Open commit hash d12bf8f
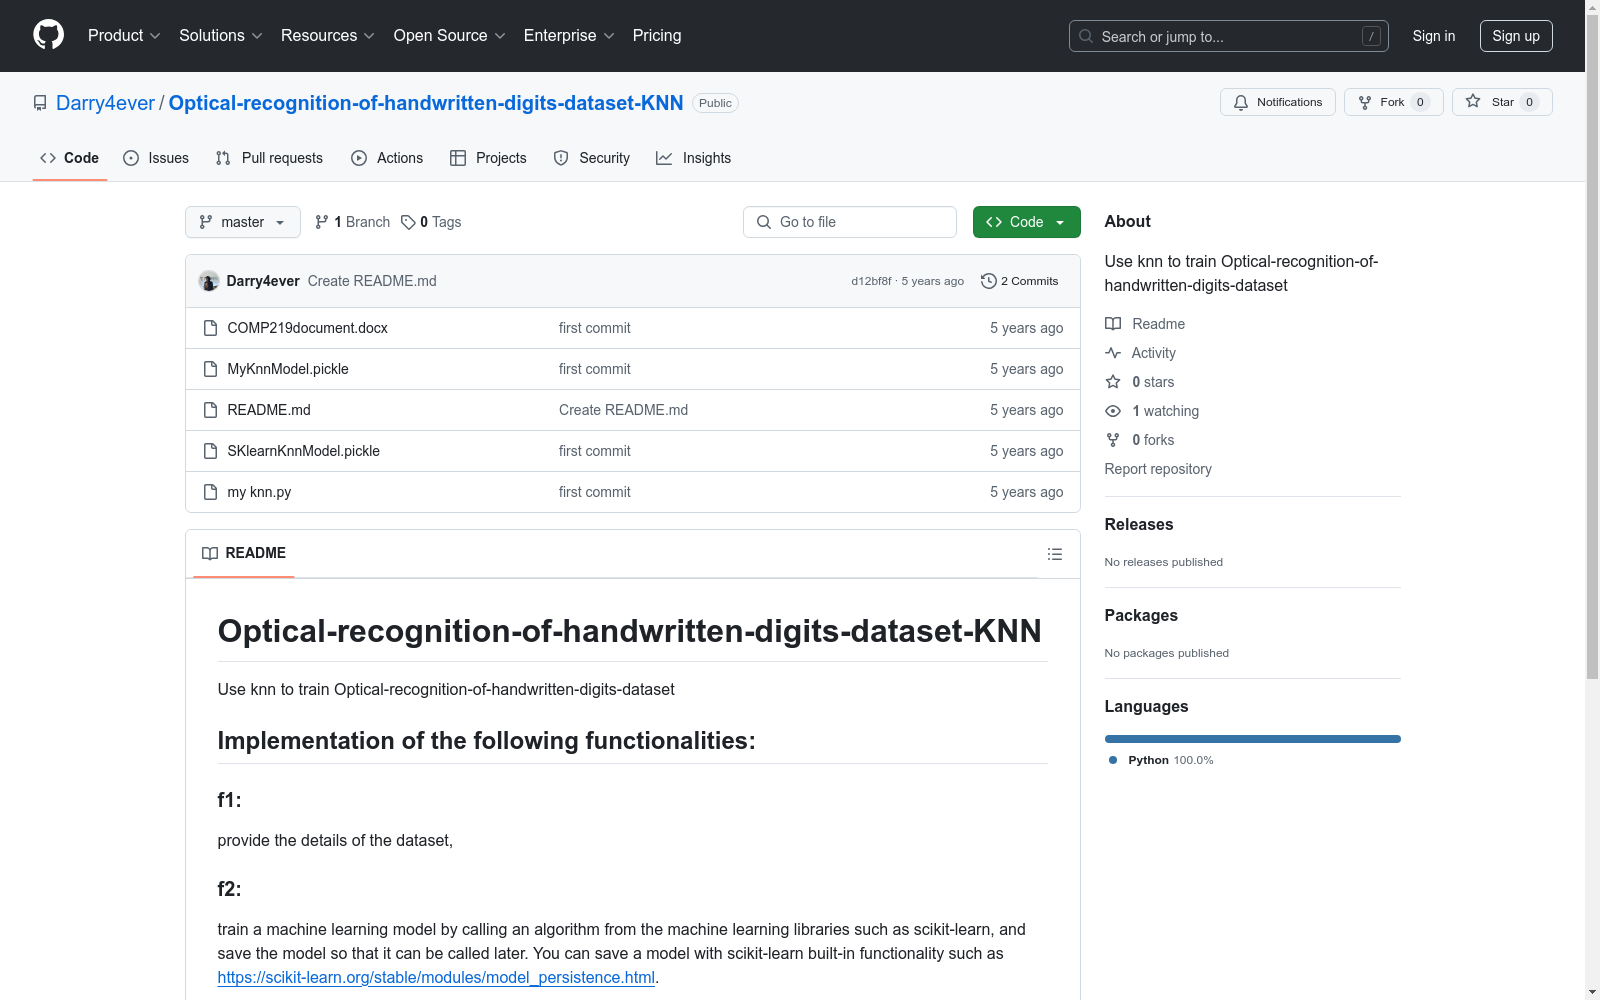 (x=871, y=281)
